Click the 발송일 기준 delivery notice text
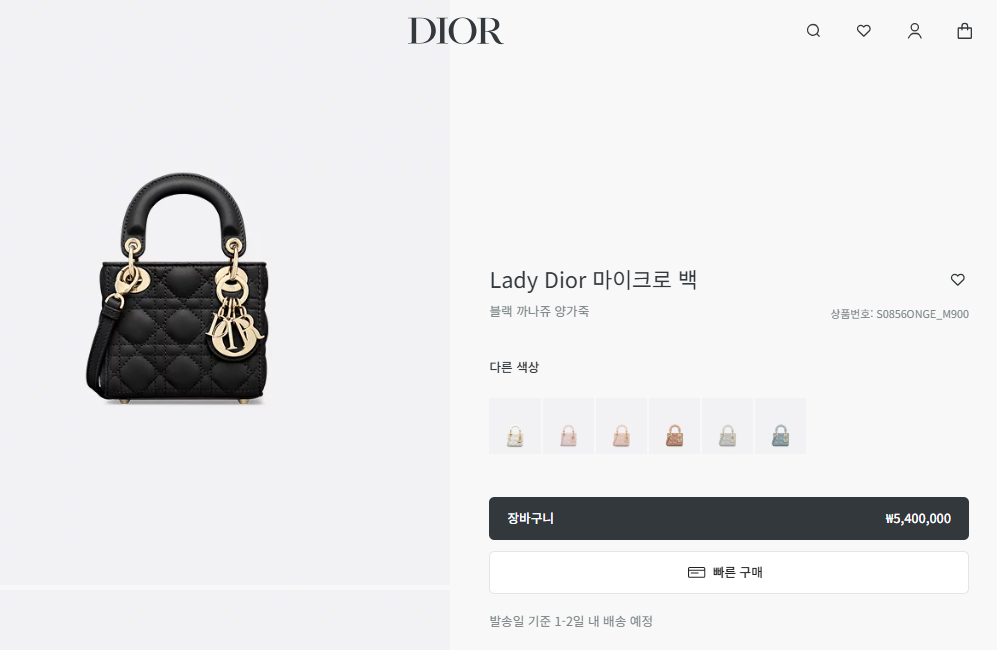Viewport: 997px width, 650px height. pos(571,621)
